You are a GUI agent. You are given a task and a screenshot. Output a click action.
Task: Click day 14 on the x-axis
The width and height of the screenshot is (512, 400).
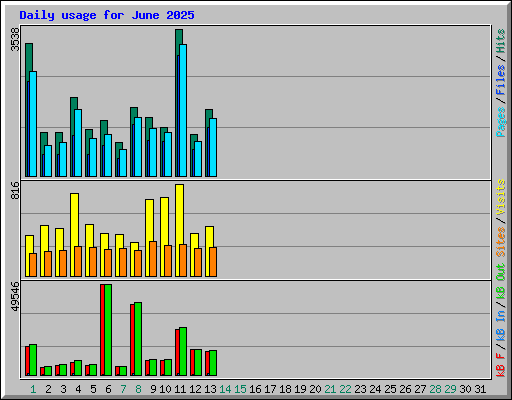225,389
